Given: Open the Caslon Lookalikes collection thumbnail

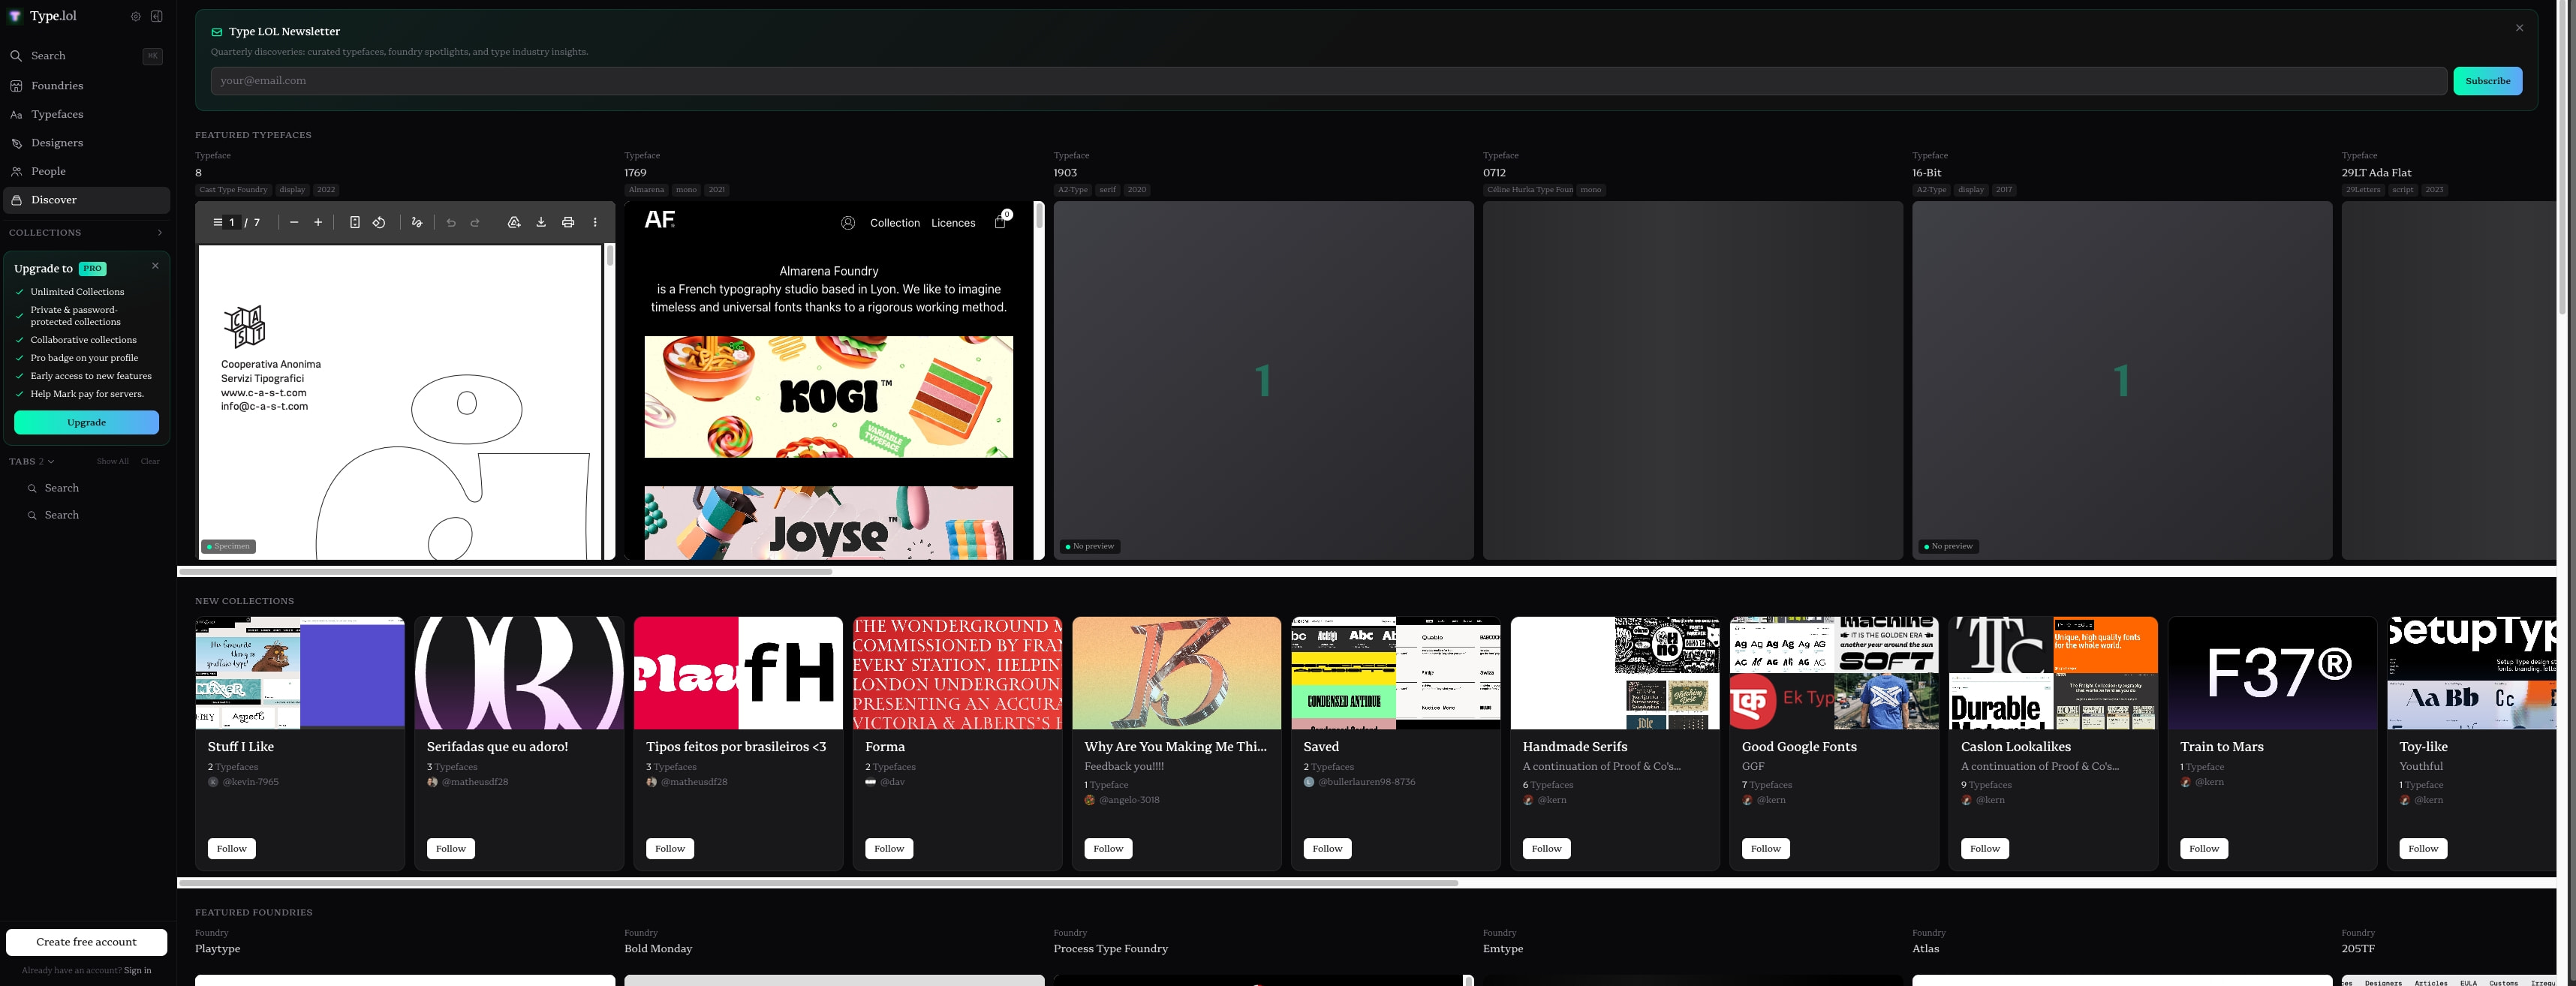Looking at the screenshot, I should [x=2053, y=673].
